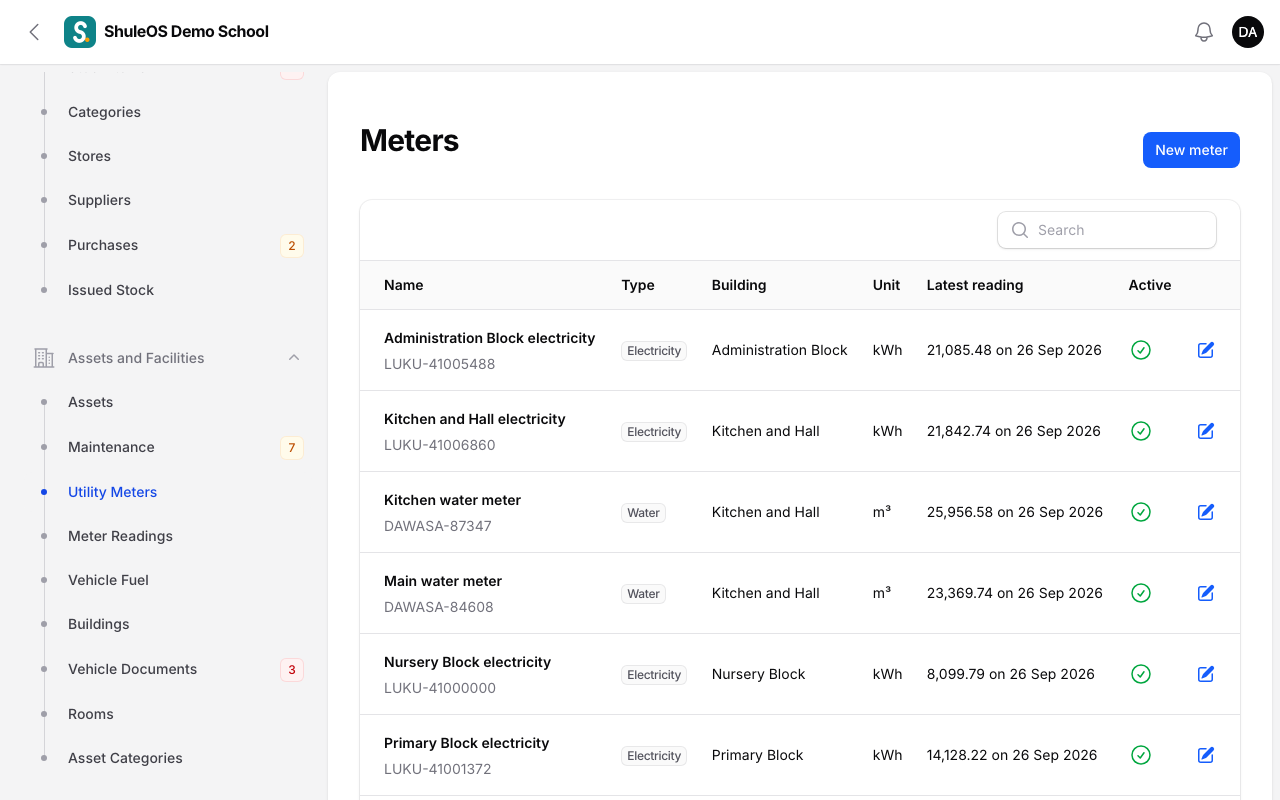The height and width of the screenshot is (800, 1280).
Task: Edit the Administration Block electricity meter
Action: [x=1206, y=350]
